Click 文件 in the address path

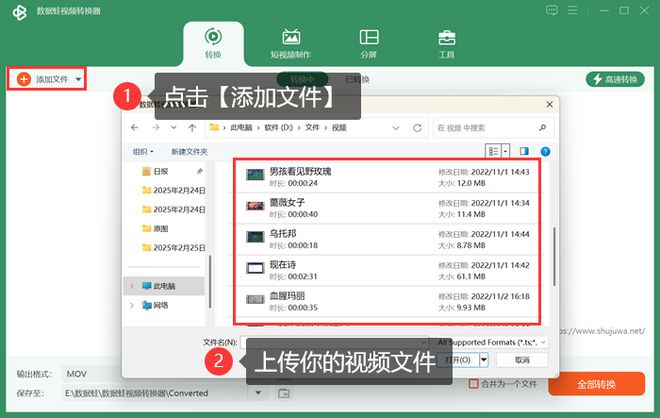pos(312,128)
